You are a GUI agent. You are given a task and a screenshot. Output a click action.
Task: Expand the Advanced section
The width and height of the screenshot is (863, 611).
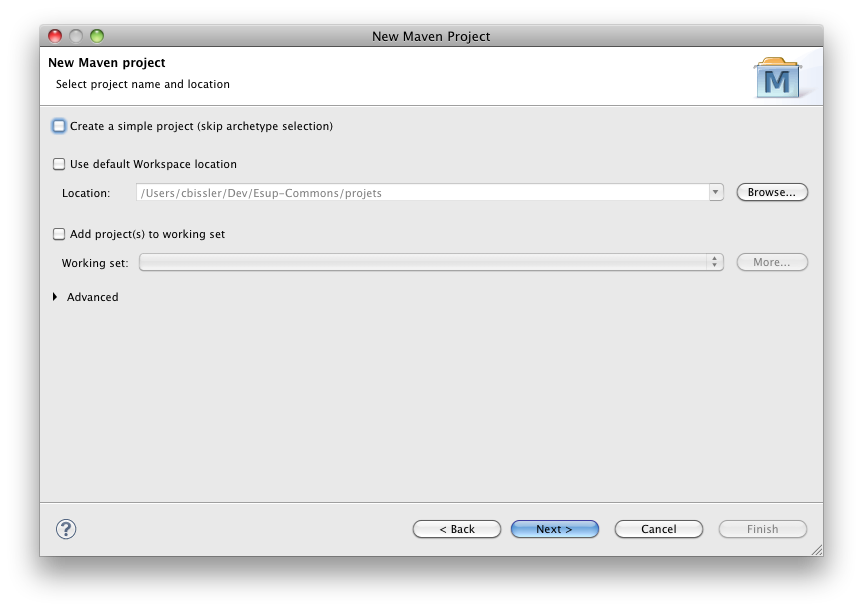tap(56, 297)
